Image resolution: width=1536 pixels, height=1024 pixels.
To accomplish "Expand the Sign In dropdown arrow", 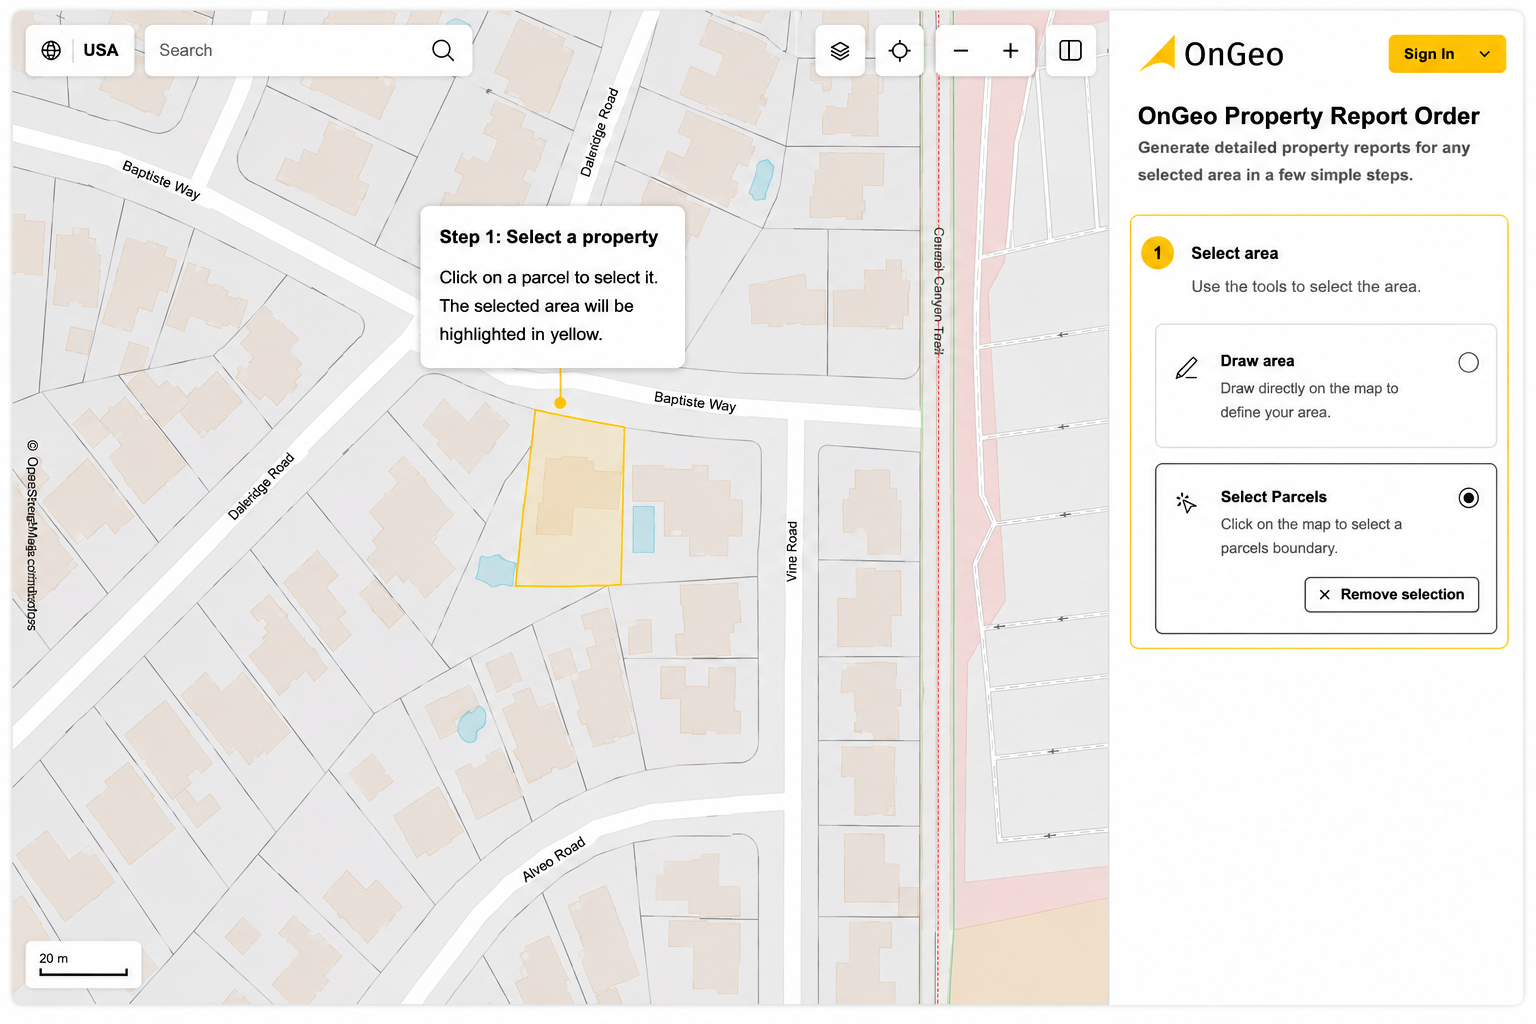I will pyautogui.click(x=1485, y=54).
